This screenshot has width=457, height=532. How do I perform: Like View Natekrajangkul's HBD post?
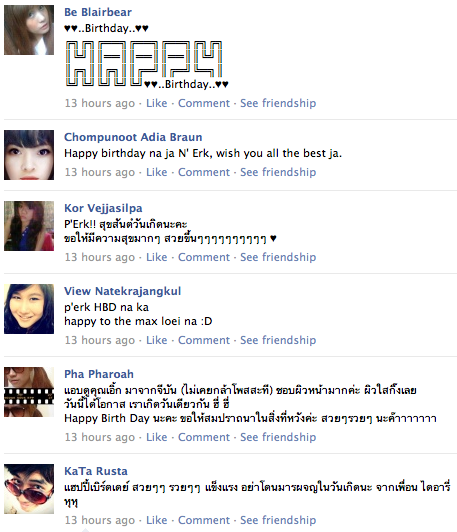(x=157, y=340)
